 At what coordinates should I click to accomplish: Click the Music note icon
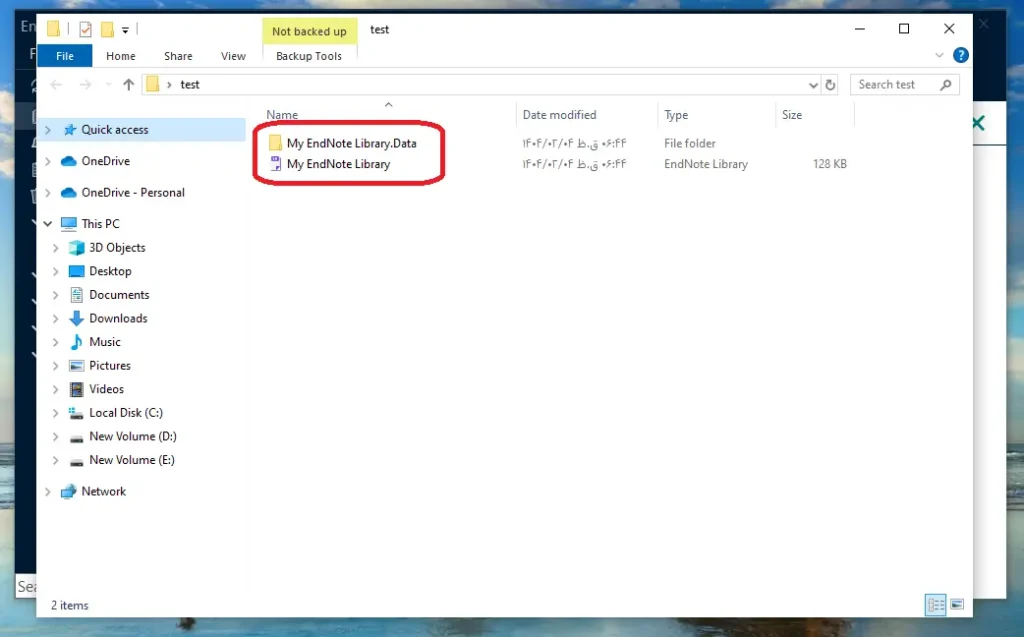pyautogui.click(x=76, y=342)
